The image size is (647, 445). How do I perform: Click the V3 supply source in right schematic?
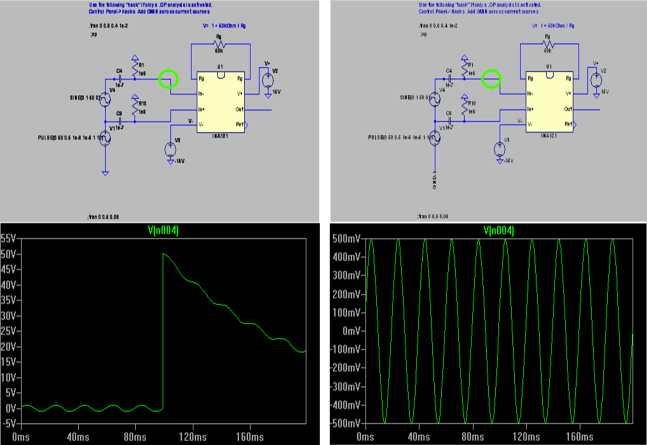coord(500,148)
